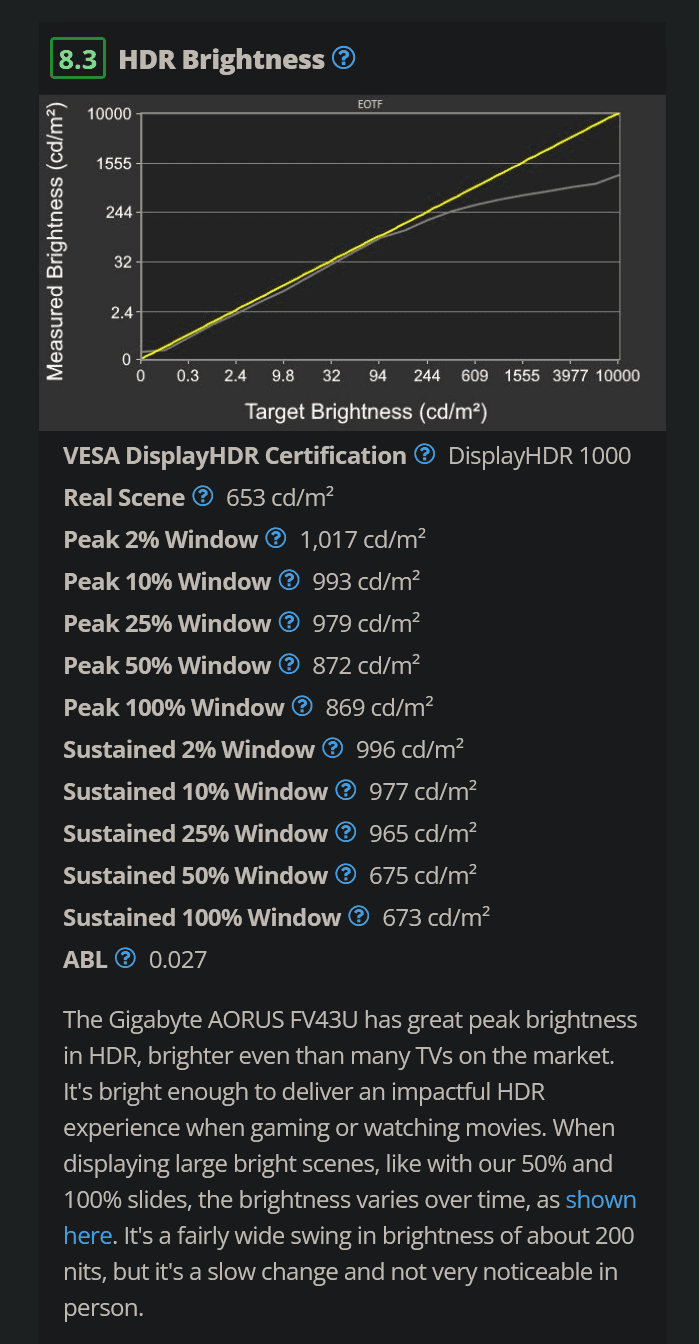This screenshot has width=699, height=1344.
Task: Click the '869 cd/m²' value
Action: (x=379, y=708)
